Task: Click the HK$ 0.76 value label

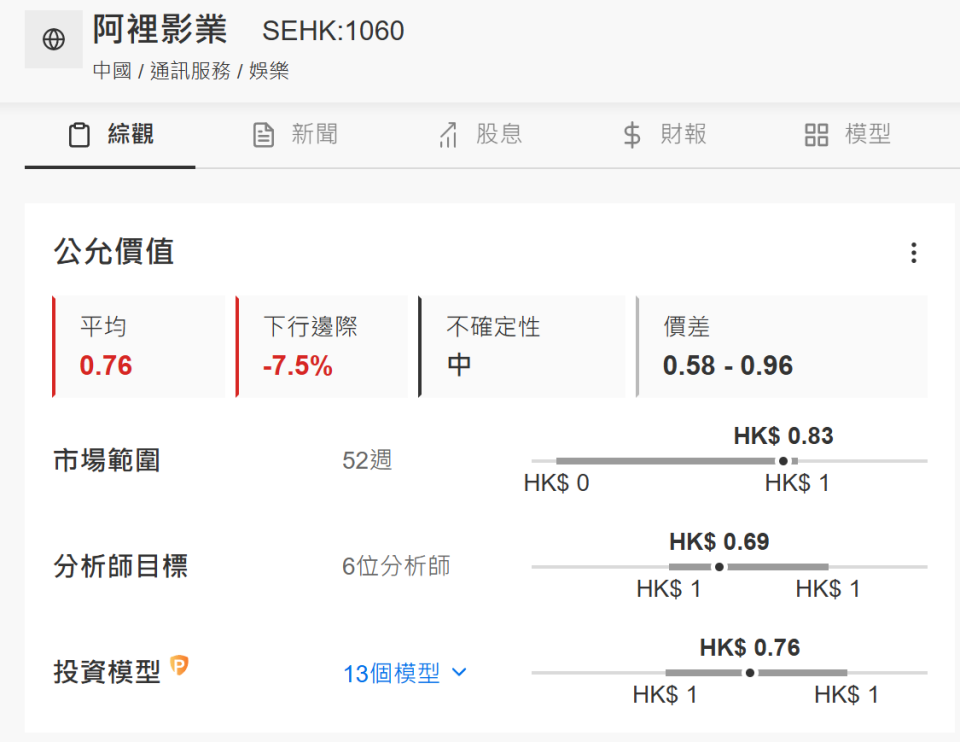Action: pos(749,648)
